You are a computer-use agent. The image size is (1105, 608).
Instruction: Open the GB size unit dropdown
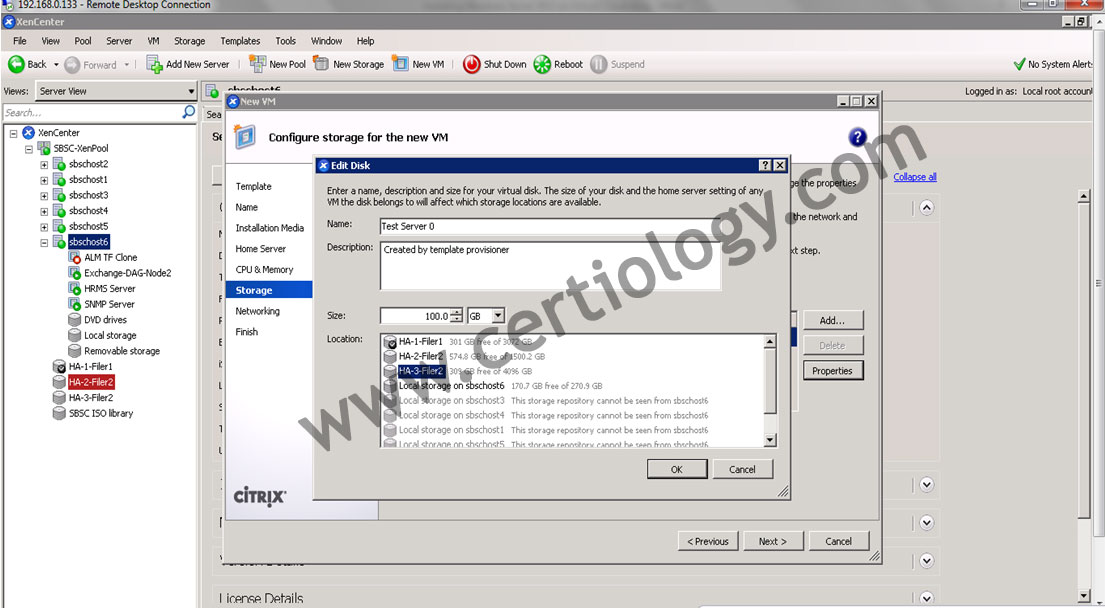click(x=498, y=316)
